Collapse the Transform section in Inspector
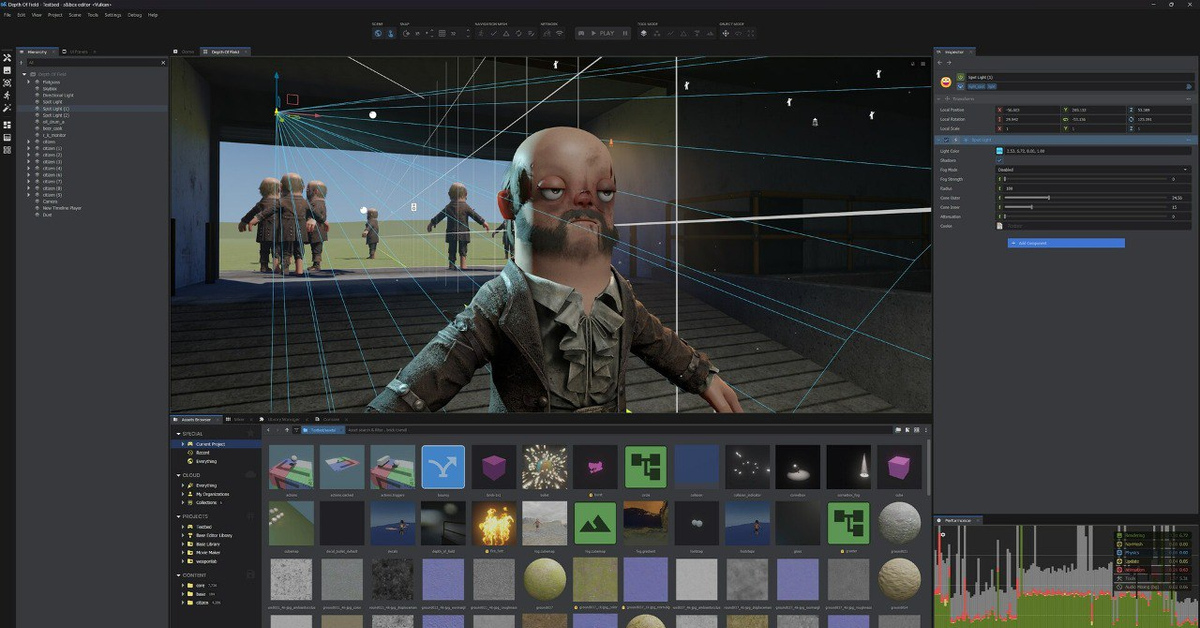This screenshot has width=1200, height=628. 940,99
